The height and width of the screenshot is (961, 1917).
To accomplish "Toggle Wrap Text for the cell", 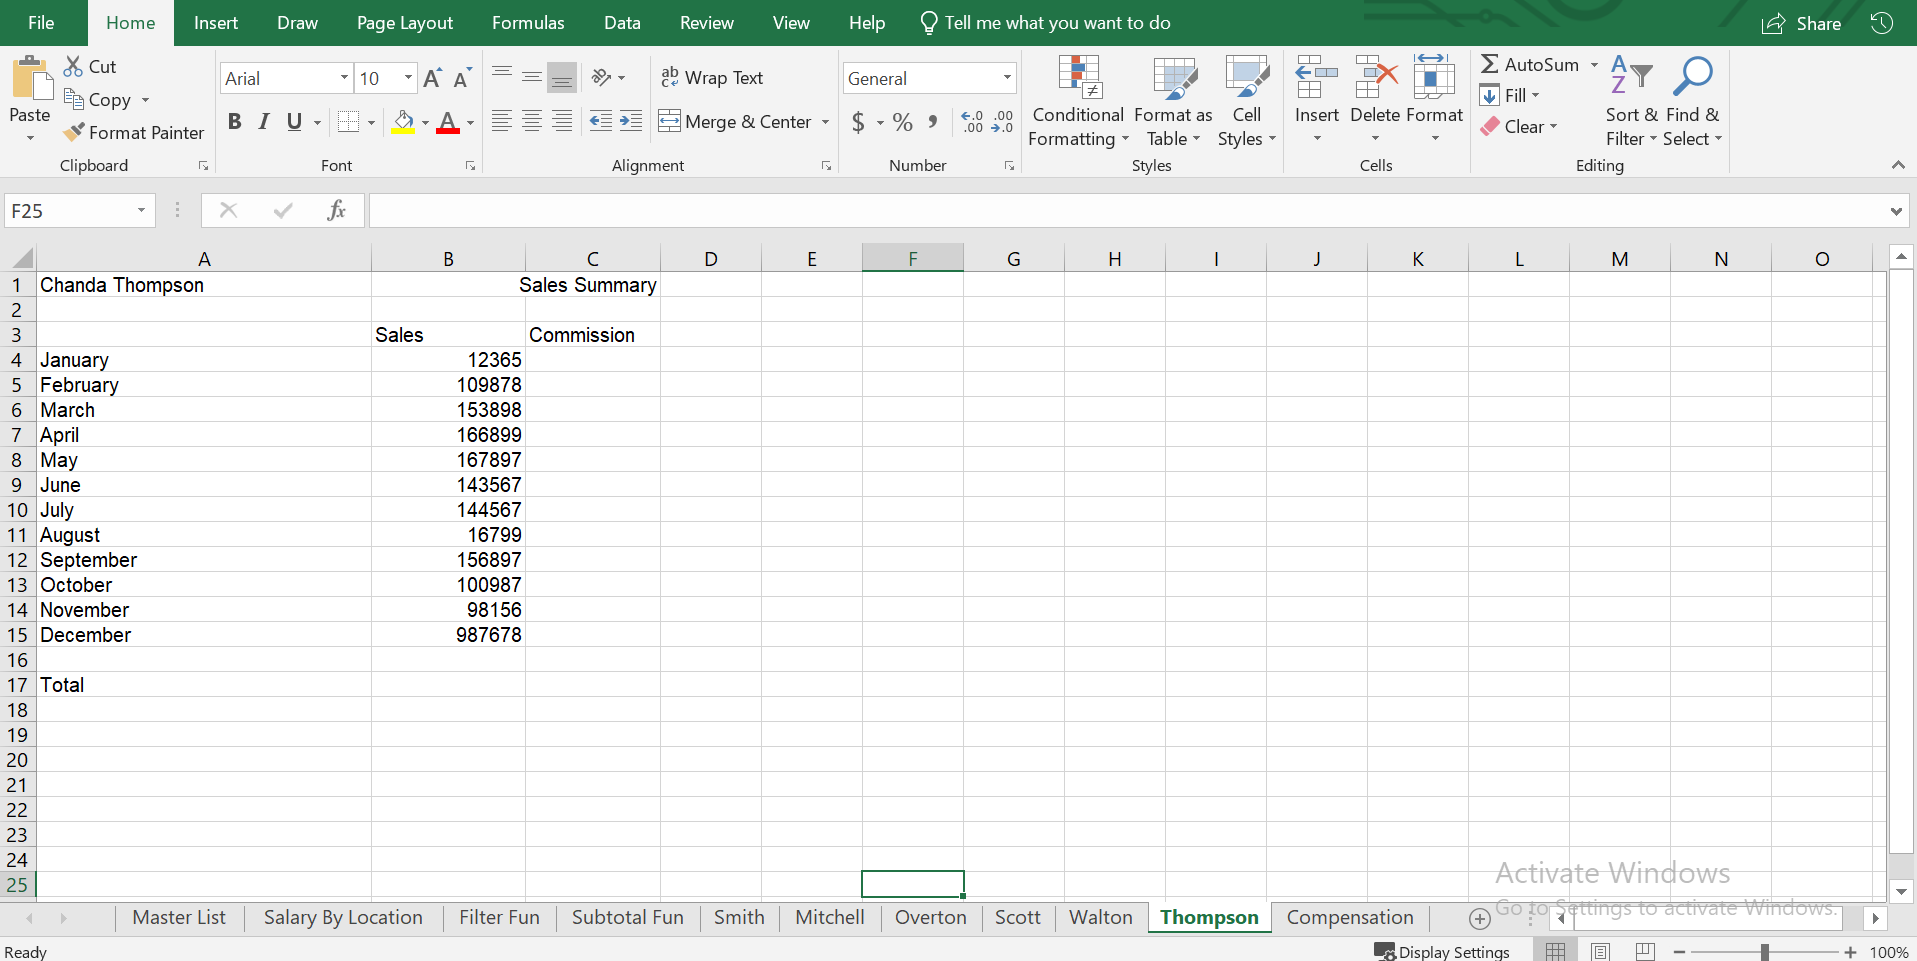I will tap(712, 78).
